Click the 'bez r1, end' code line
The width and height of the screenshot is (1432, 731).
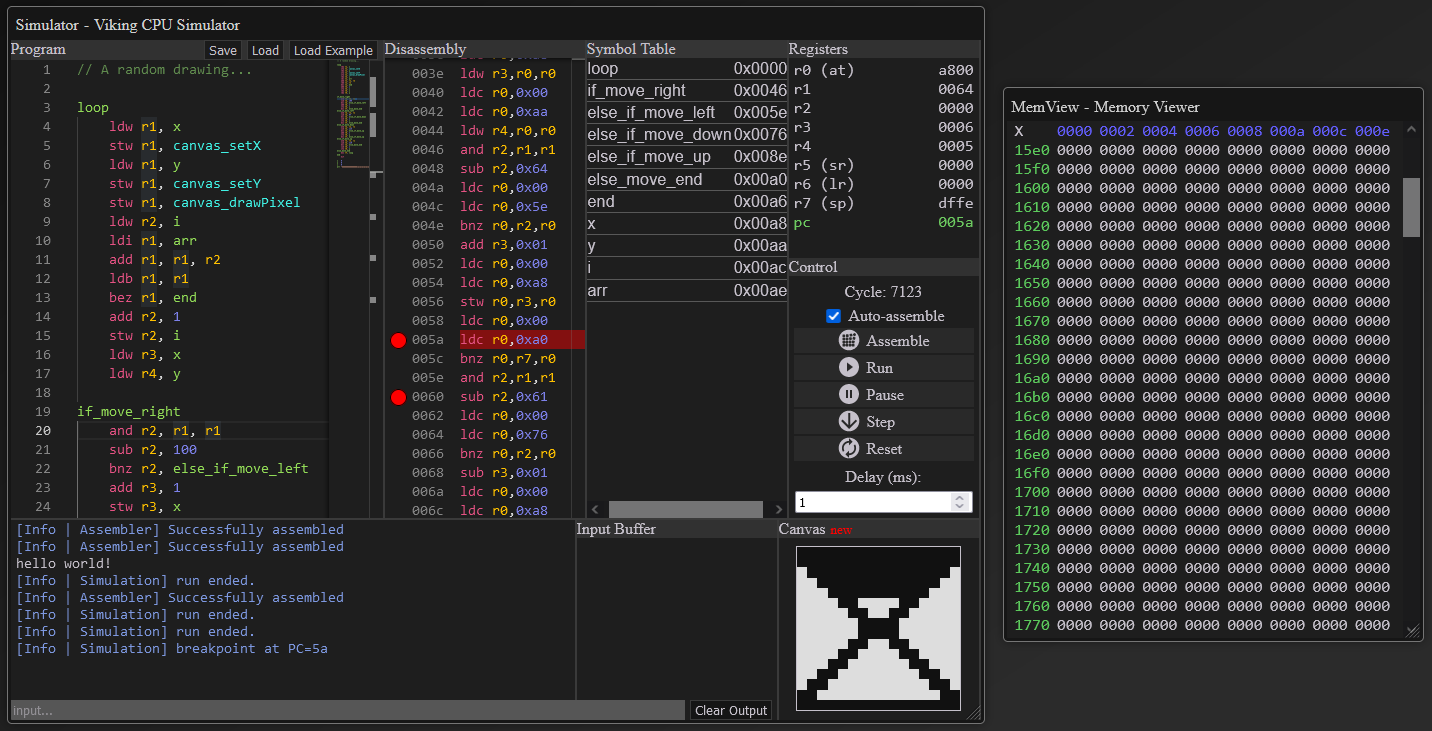(x=153, y=298)
